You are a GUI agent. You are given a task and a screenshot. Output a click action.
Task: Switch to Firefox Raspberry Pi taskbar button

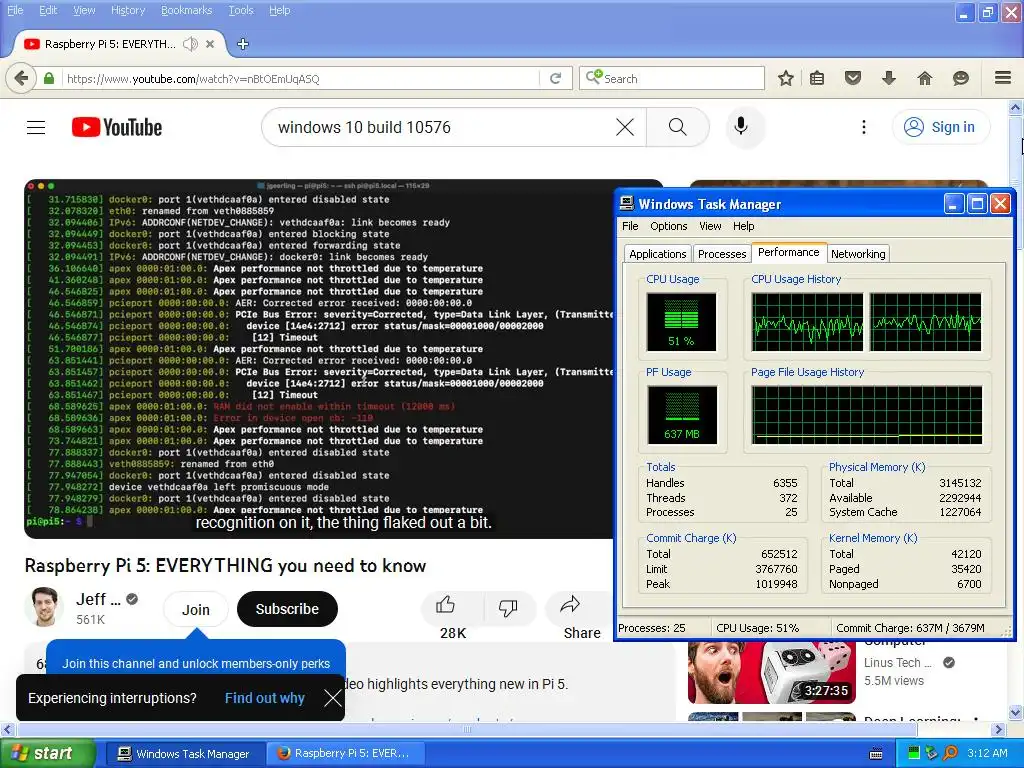coord(345,754)
